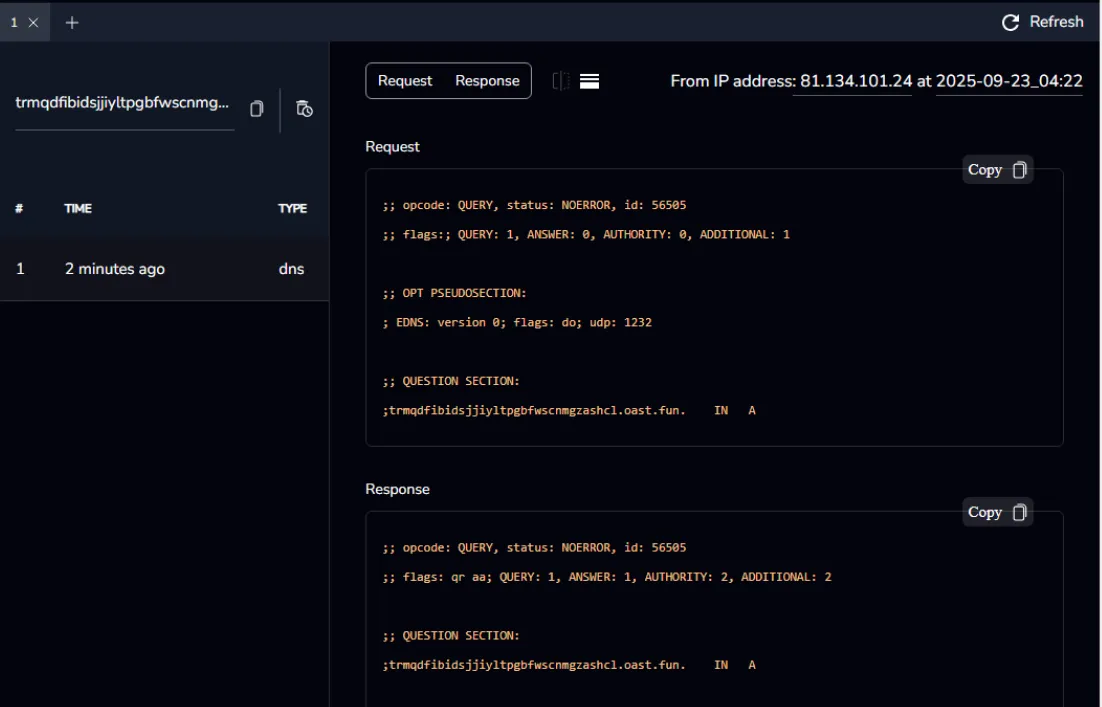Copy the Request section content

pos(997,170)
